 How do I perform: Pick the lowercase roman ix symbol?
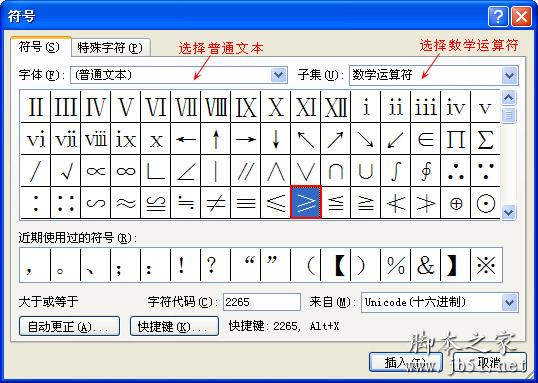click(x=126, y=139)
